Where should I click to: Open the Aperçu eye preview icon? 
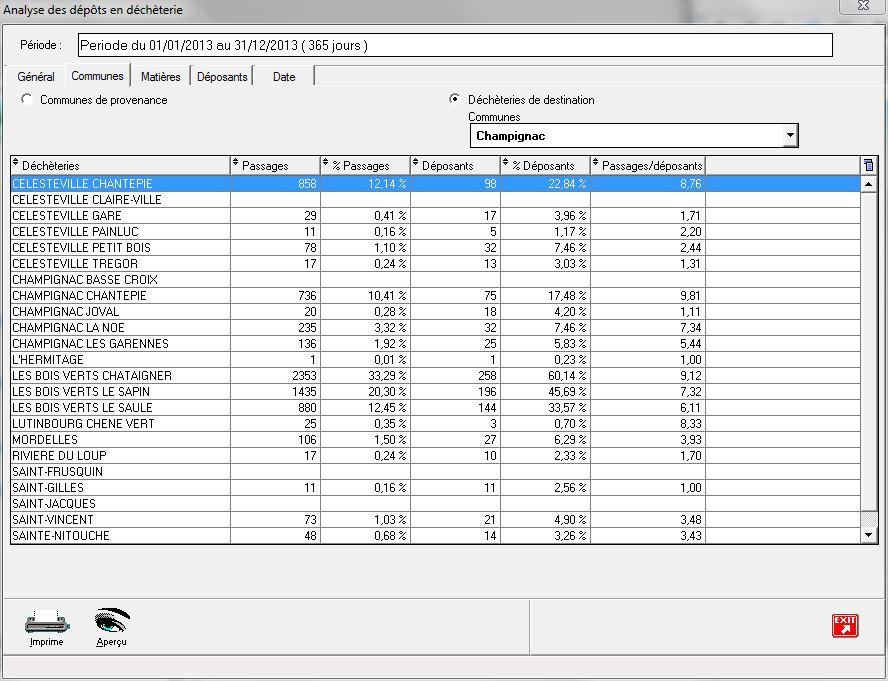tap(112, 622)
